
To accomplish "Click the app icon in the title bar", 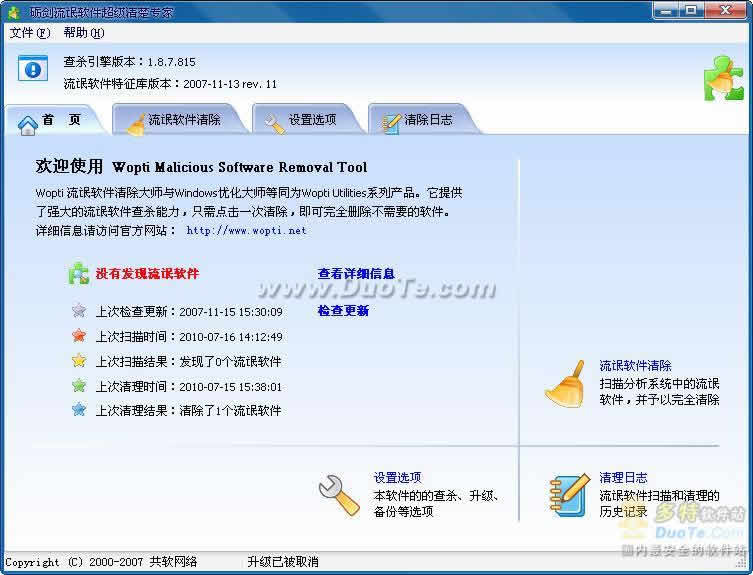I will tap(13, 12).
